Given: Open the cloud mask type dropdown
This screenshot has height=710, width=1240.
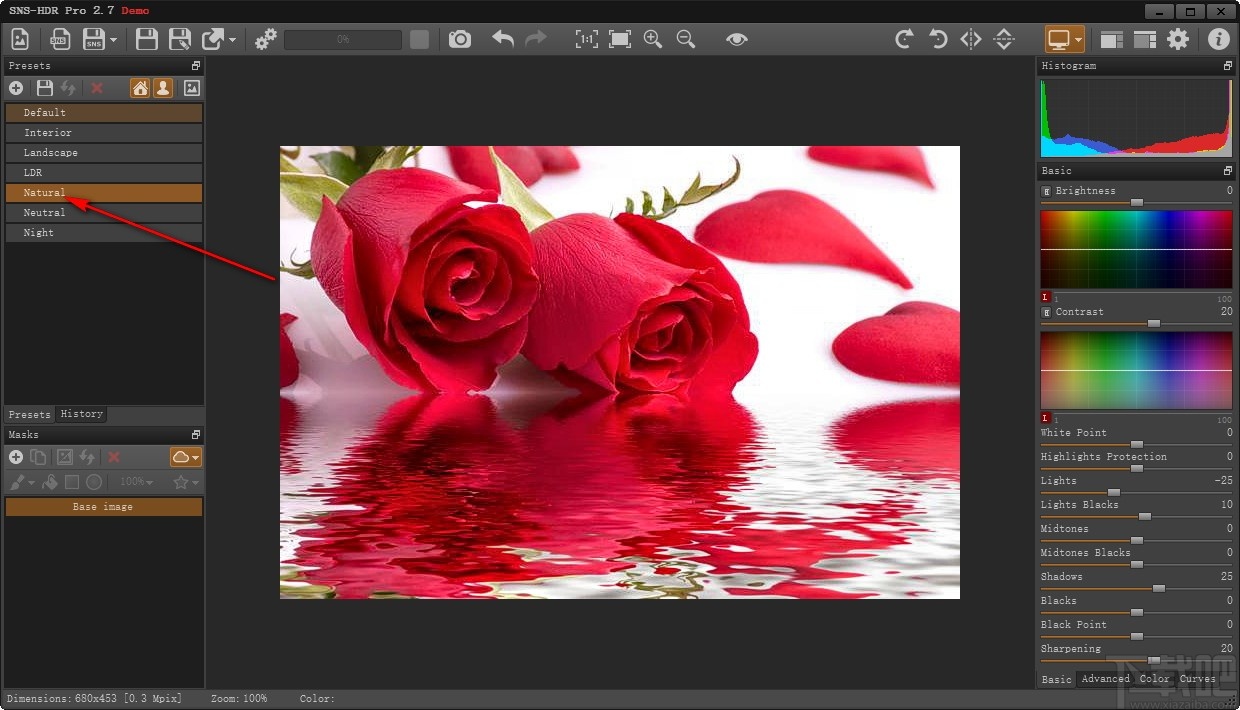Looking at the screenshot, I should coord(194,457).
